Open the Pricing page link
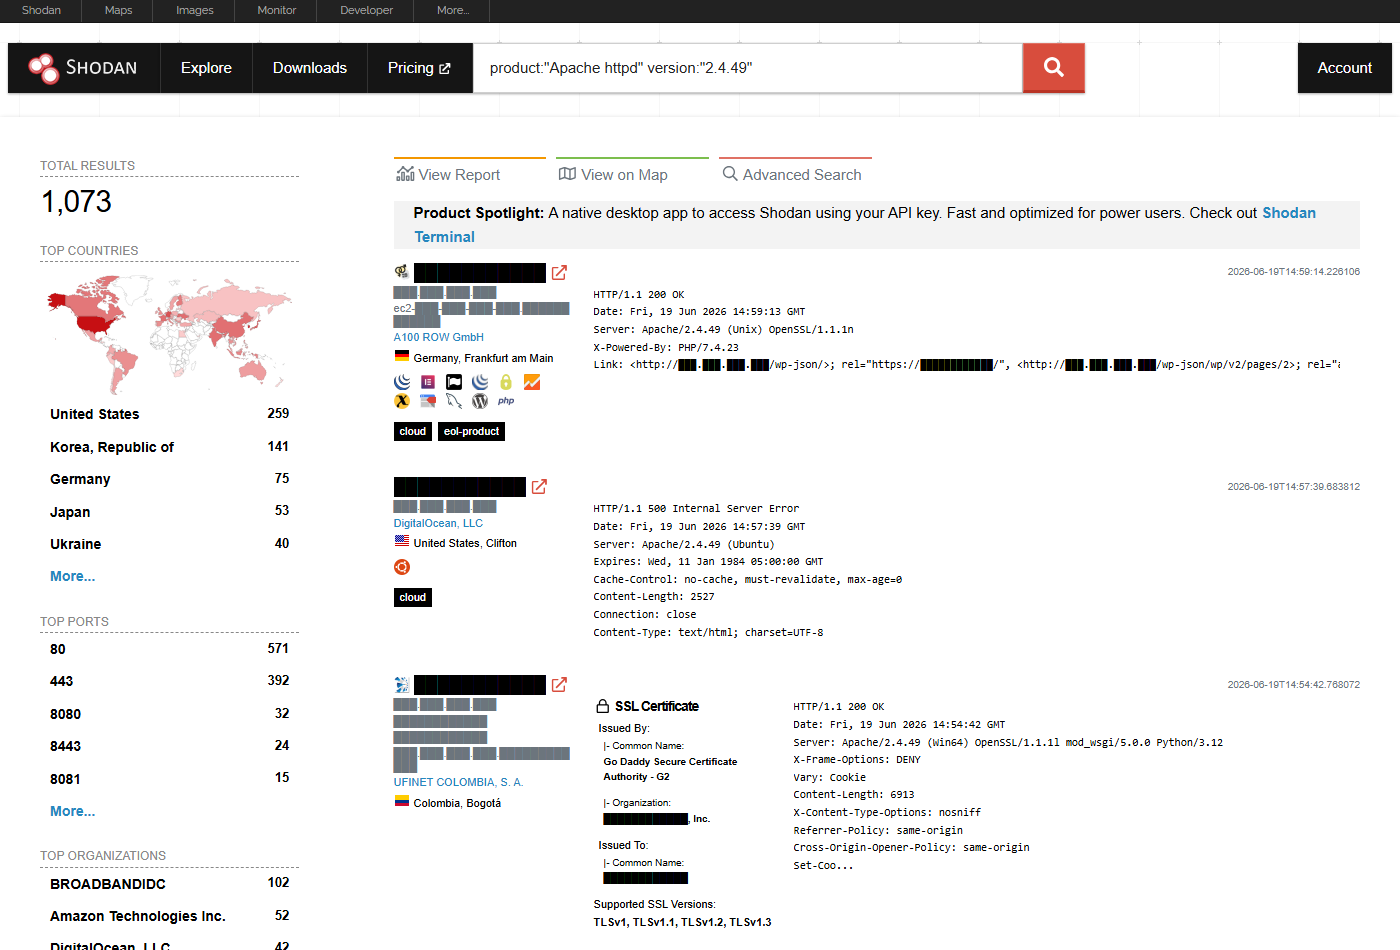 point(420,68)
